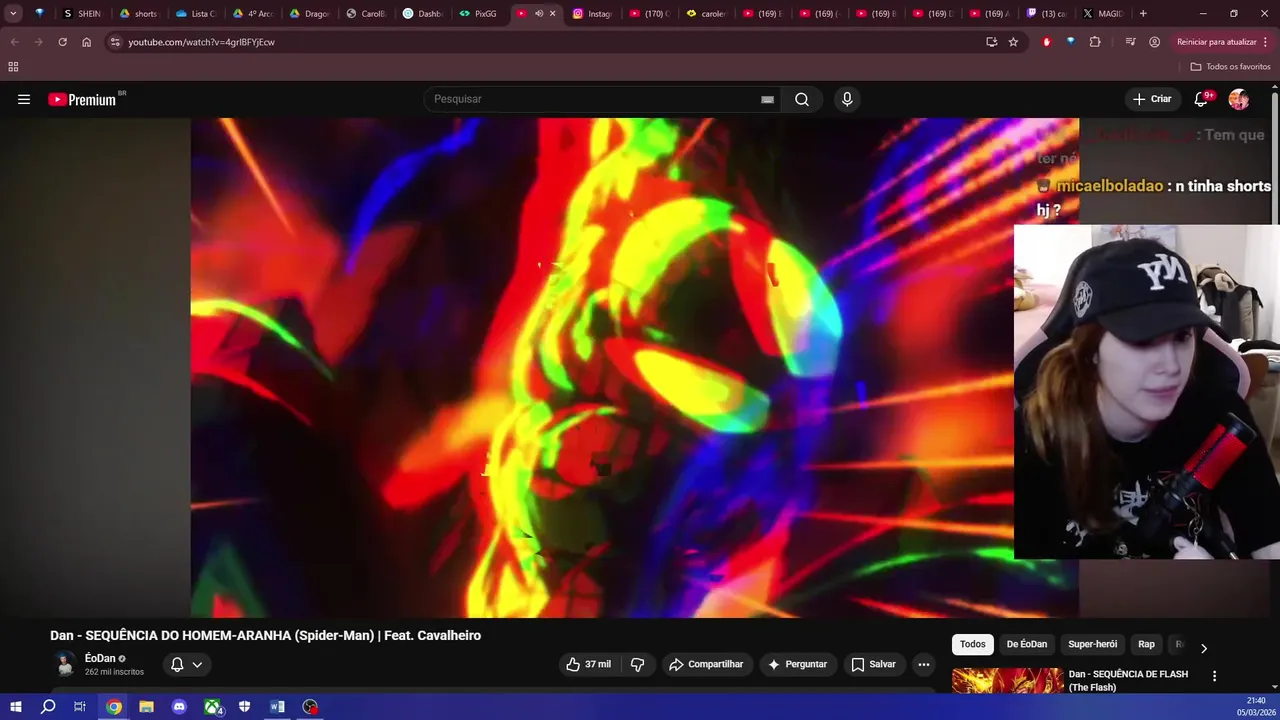The height and width of the screenshot is (720, 1280).
Task: Start voice search with the microphone
Action: 847,99
